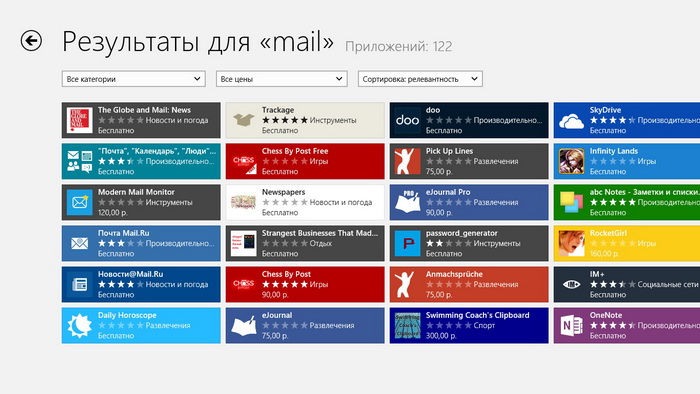Screen dimensions: 700x394
Task: Click the 'Новости@Mail.Ru' app name
Action: click(130, 274)
